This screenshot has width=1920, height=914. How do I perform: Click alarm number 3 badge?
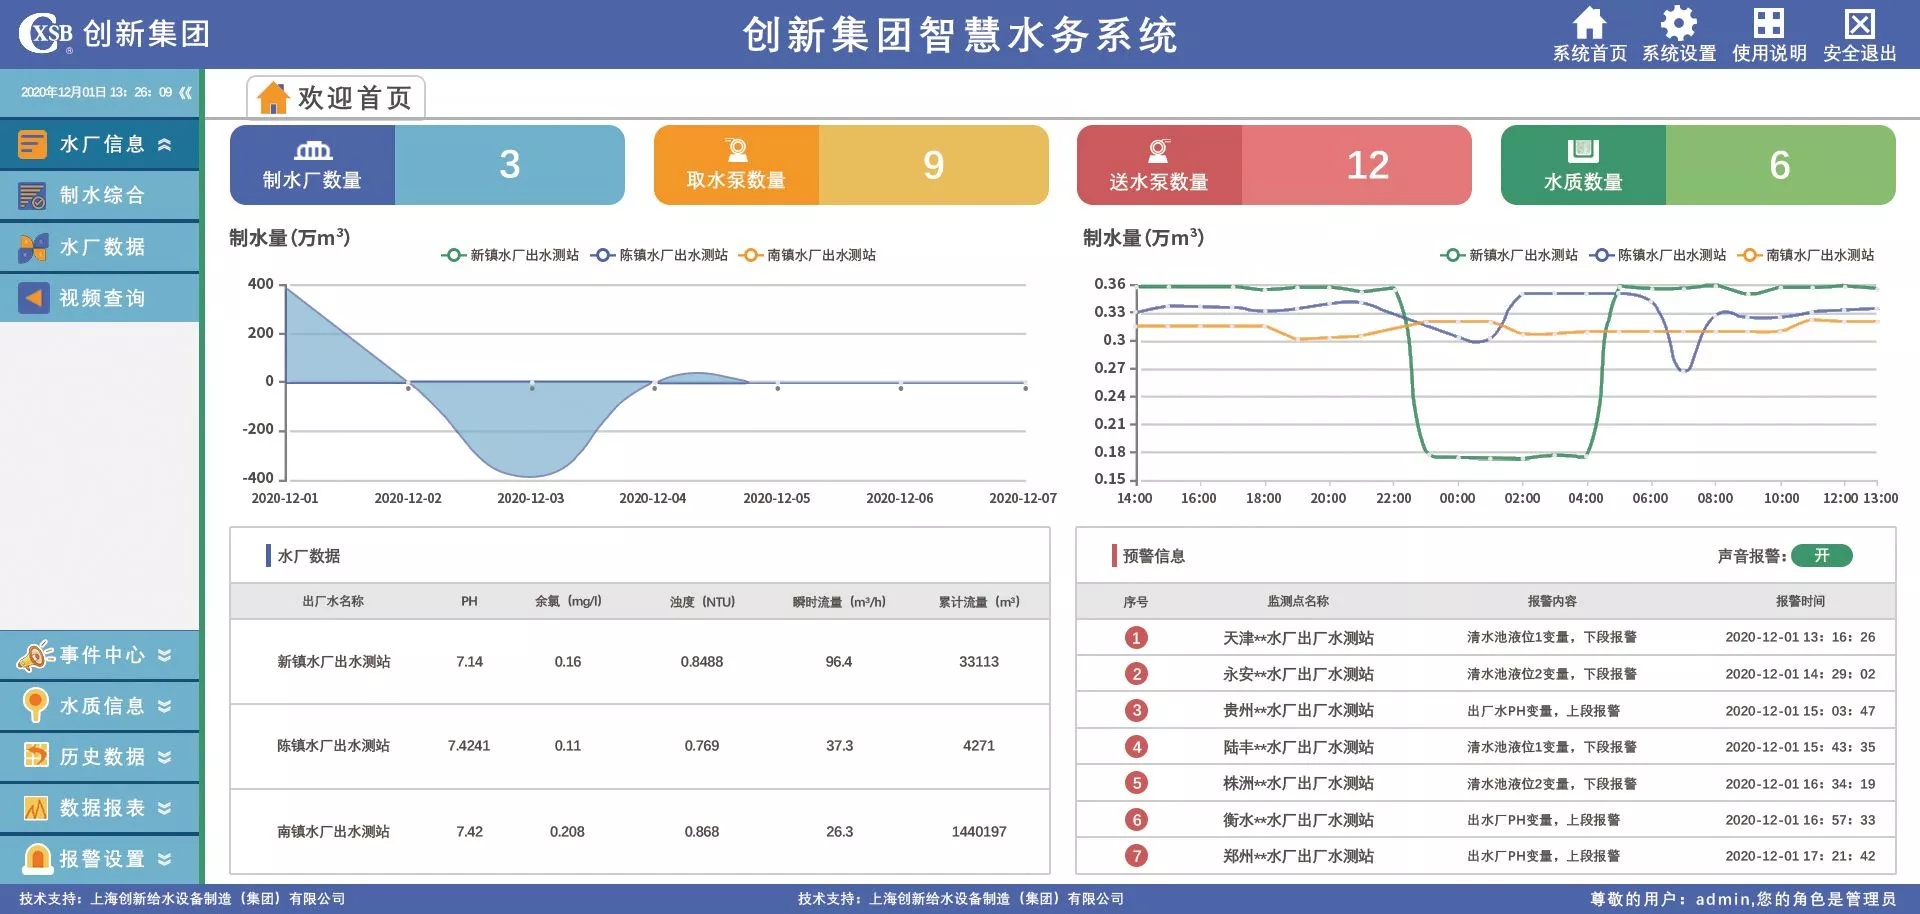tap(1136, 710)
